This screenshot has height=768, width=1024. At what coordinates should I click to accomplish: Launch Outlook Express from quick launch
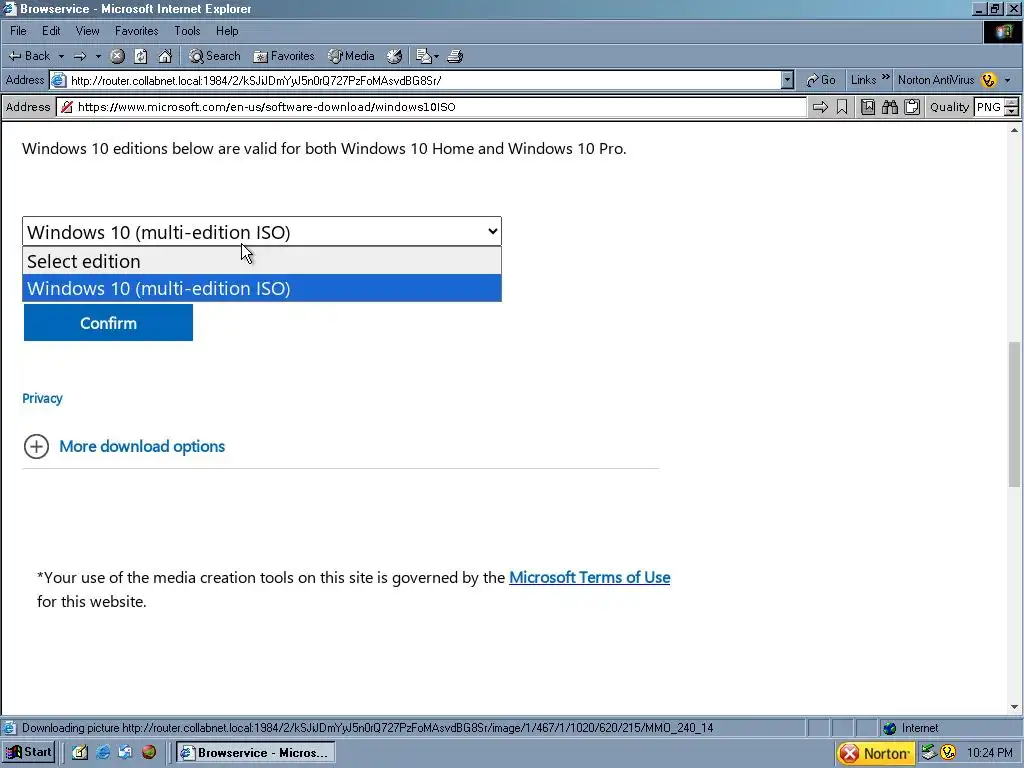point(125,752)
